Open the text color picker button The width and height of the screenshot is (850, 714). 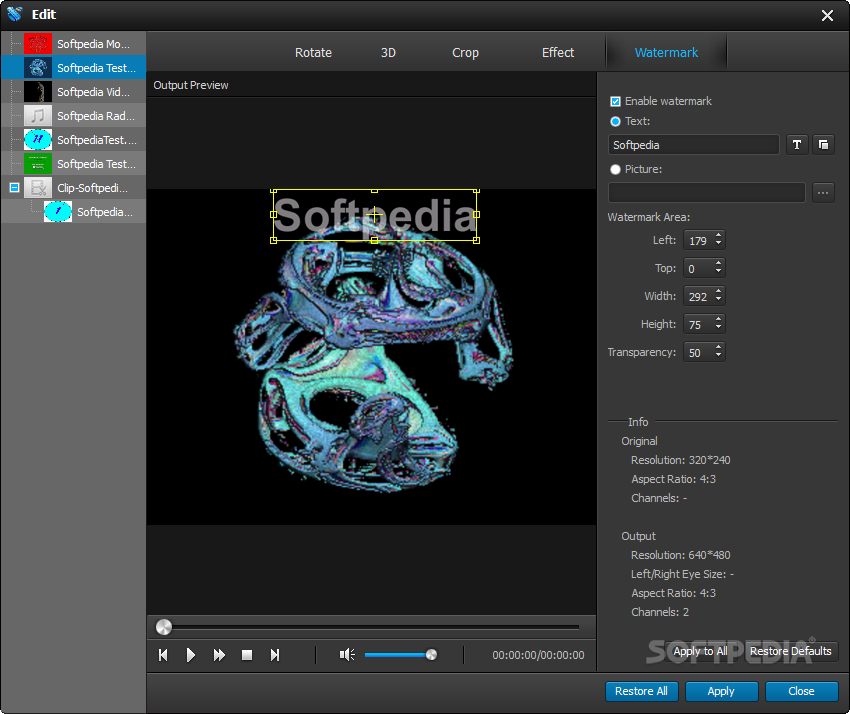coord(823,145)
